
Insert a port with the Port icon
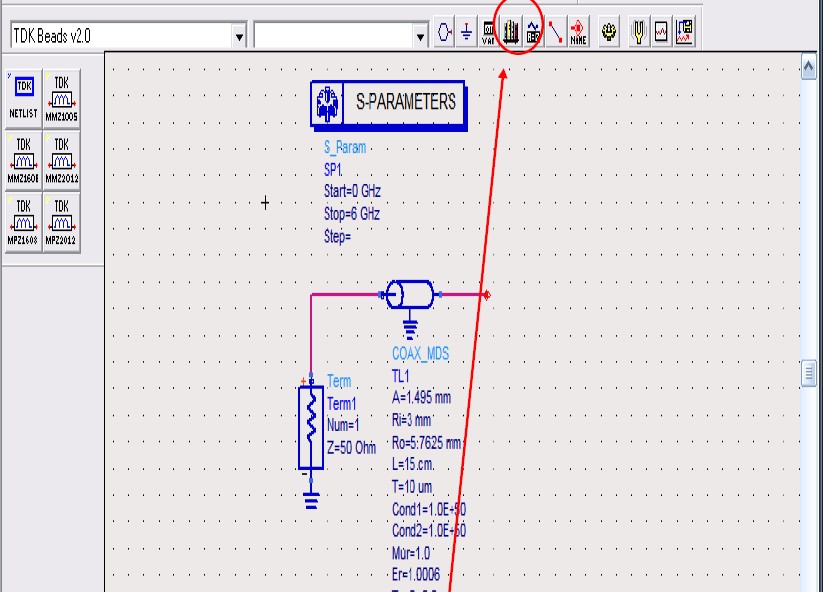[x=445, y=33]
